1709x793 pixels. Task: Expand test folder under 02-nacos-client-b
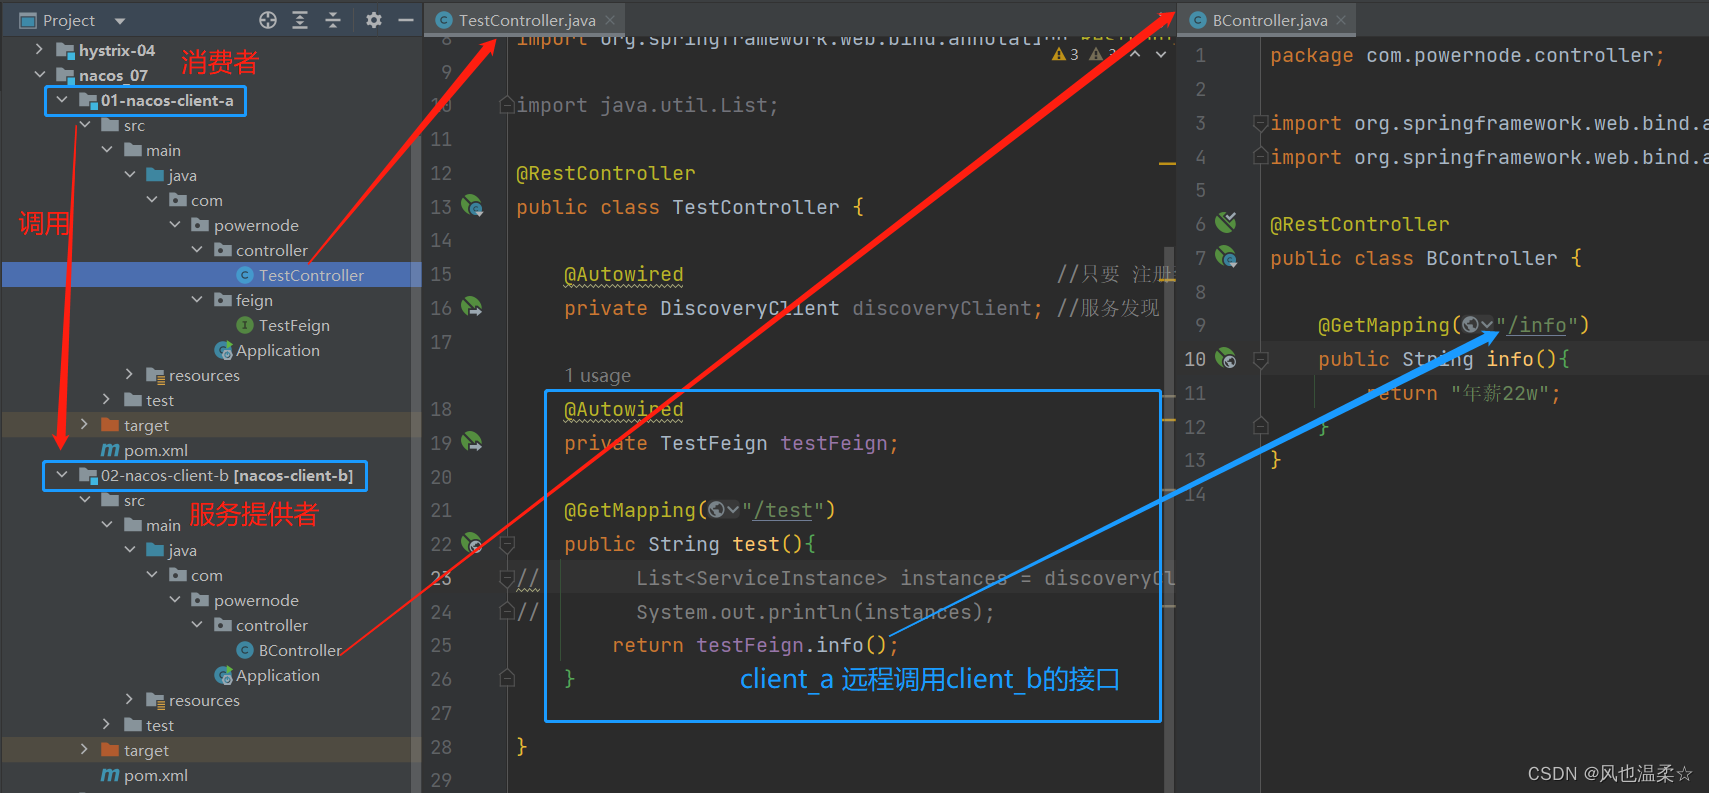click(107, 724)
